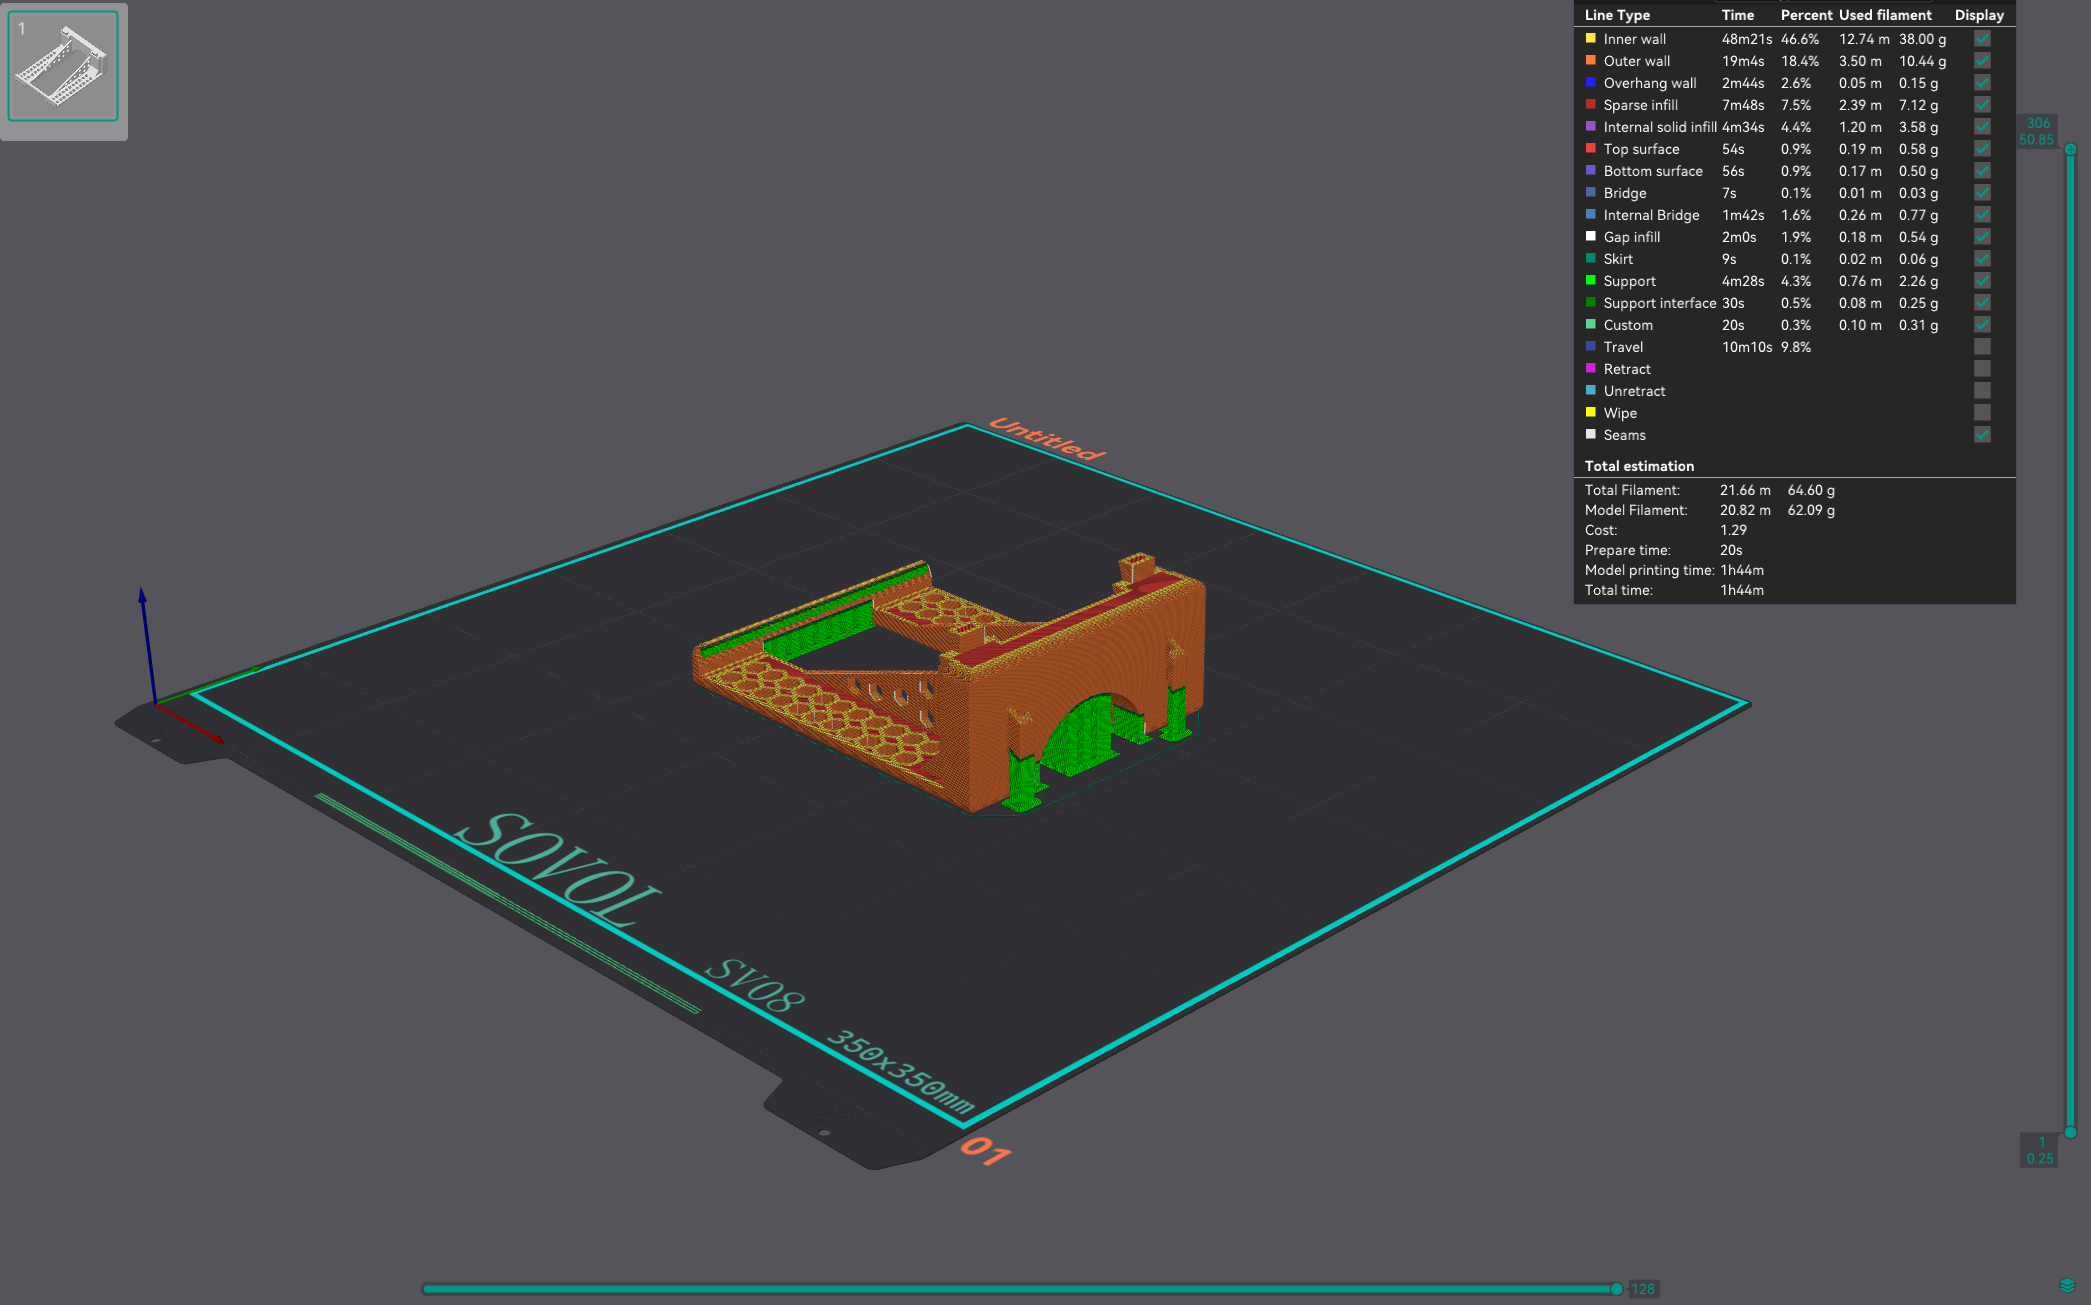Click the layers icon at bottom right

click(x=2067, y=1286)
